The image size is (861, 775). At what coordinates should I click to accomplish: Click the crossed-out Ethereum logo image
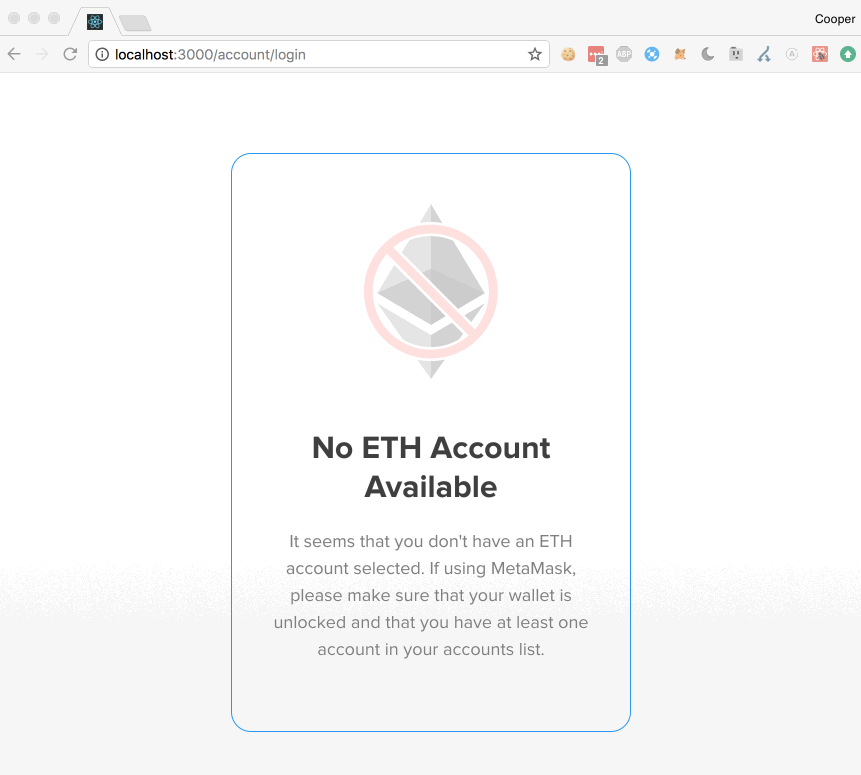431,292
